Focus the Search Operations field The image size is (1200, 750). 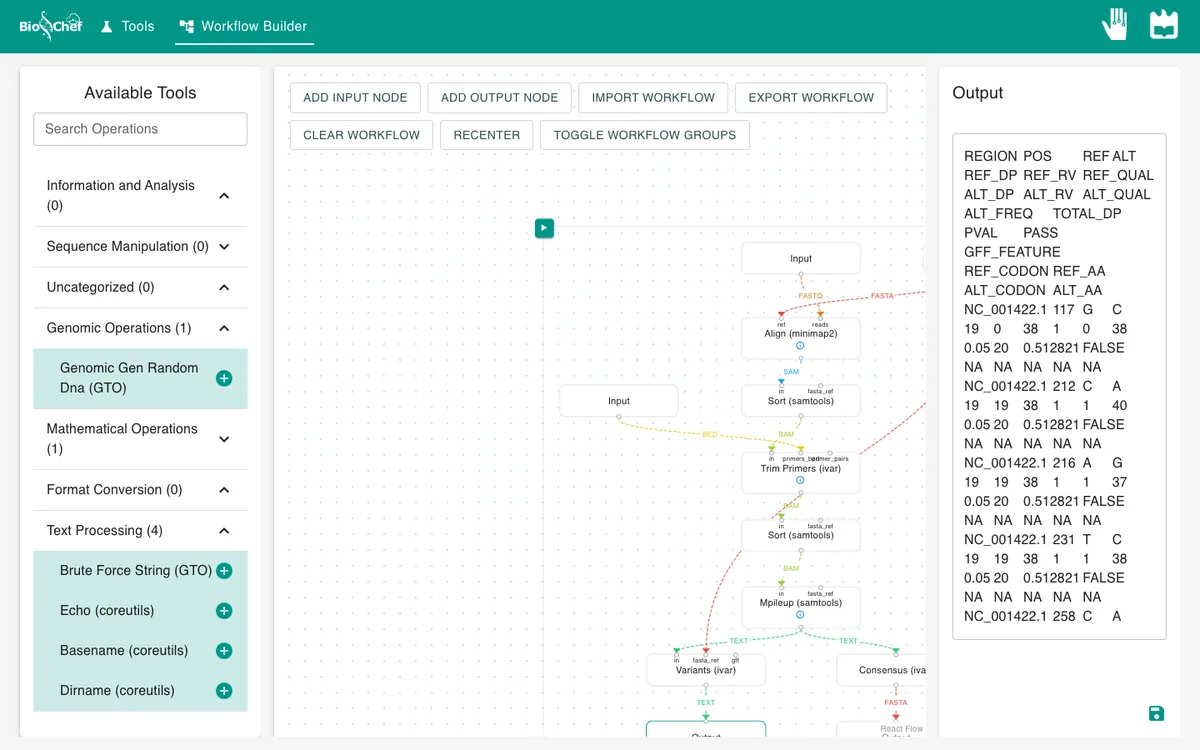coord(140,129)
